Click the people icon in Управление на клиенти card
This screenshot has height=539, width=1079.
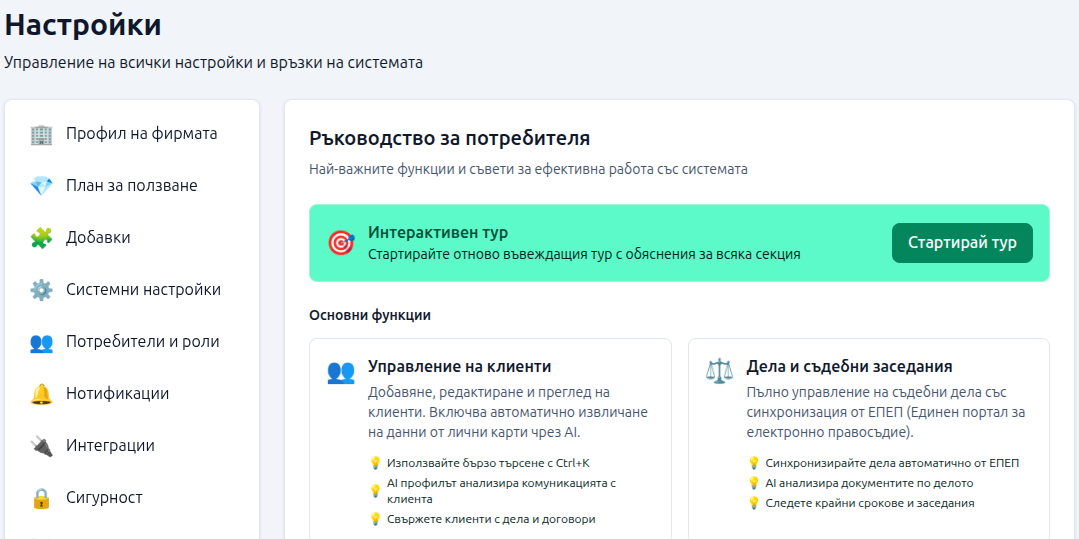tap(341, 372)
